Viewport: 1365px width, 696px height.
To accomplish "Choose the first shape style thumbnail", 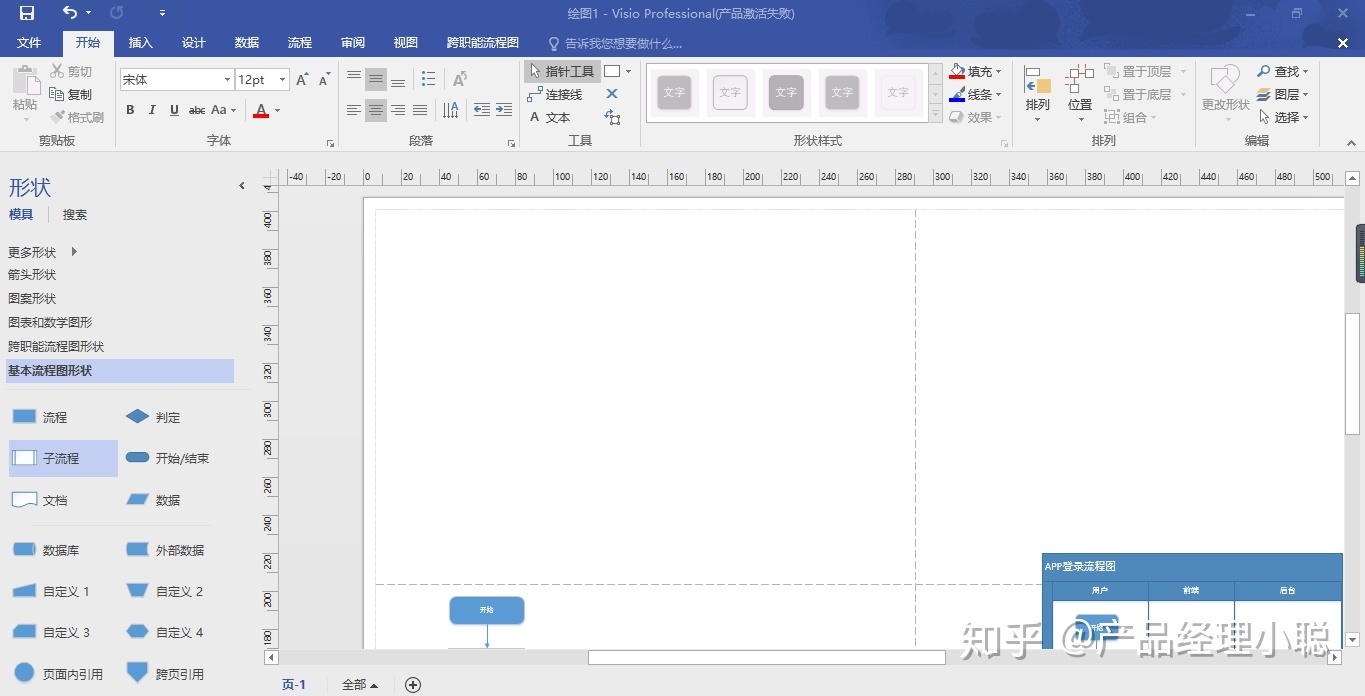I will [x=674, y=92].
